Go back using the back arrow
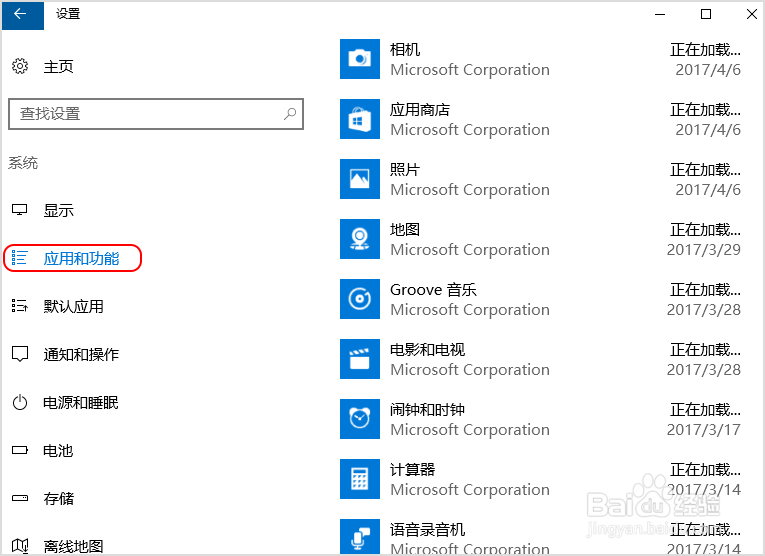This screenshot has width=765, height=556. [x=21, y=14]
